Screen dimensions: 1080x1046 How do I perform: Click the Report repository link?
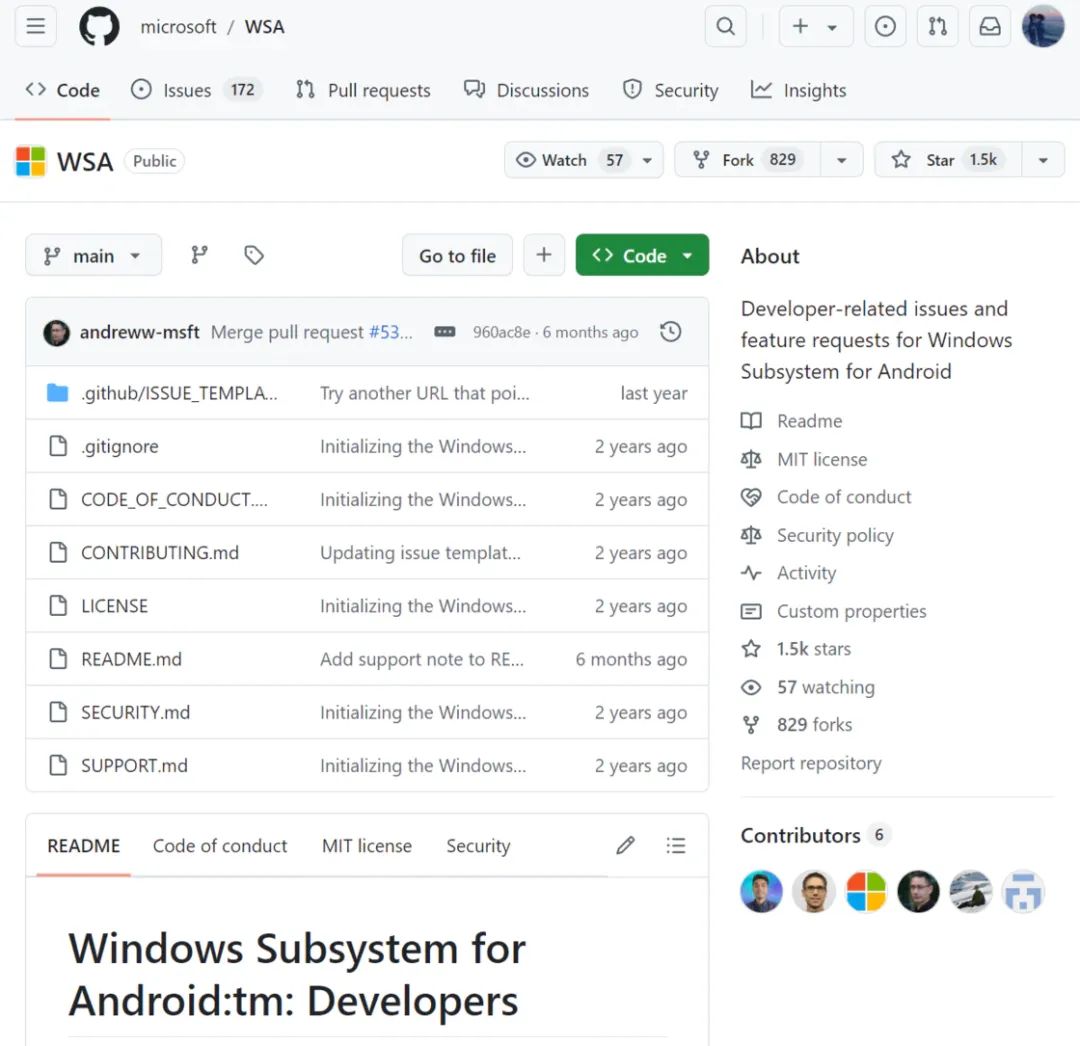[811, 763]
